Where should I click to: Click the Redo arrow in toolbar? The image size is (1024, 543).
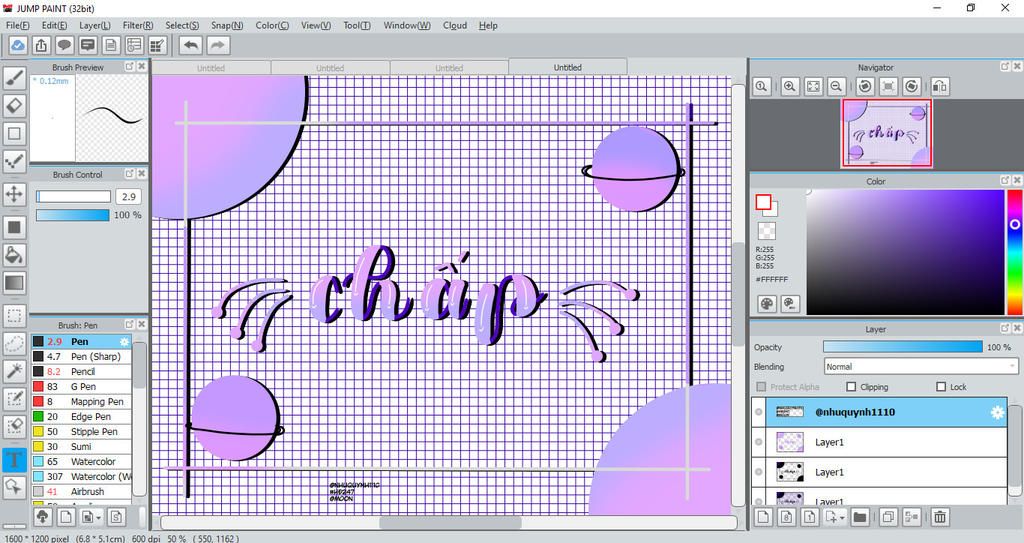[x=218, y=45]
